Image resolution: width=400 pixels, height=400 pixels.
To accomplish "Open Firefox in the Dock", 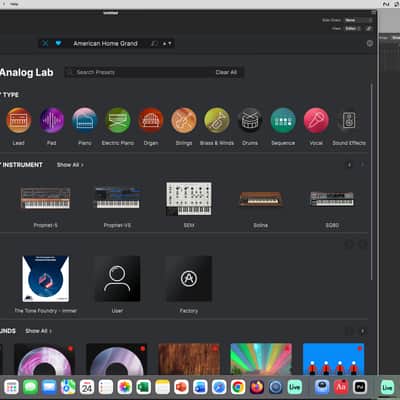I will click(x=257, y=387).
